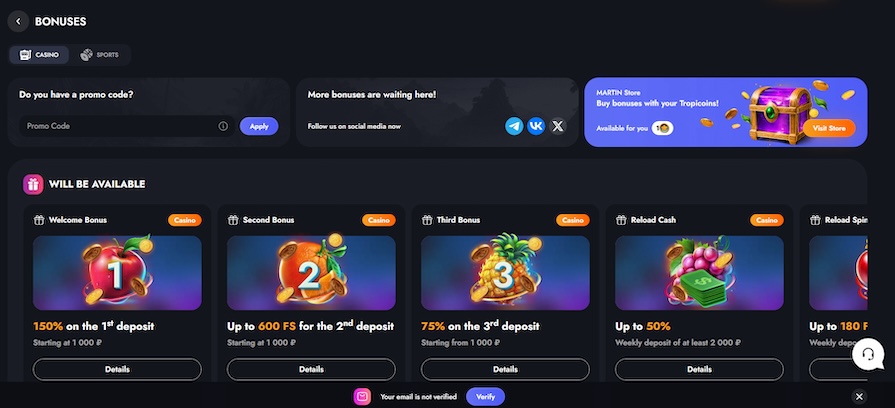895x408 pixels.
Task: Open Details for the Welcome Bonus
Action: 117,369
